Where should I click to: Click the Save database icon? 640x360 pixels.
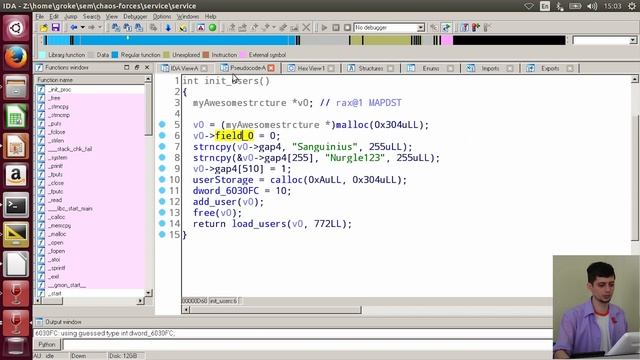[x=56, y=28]
